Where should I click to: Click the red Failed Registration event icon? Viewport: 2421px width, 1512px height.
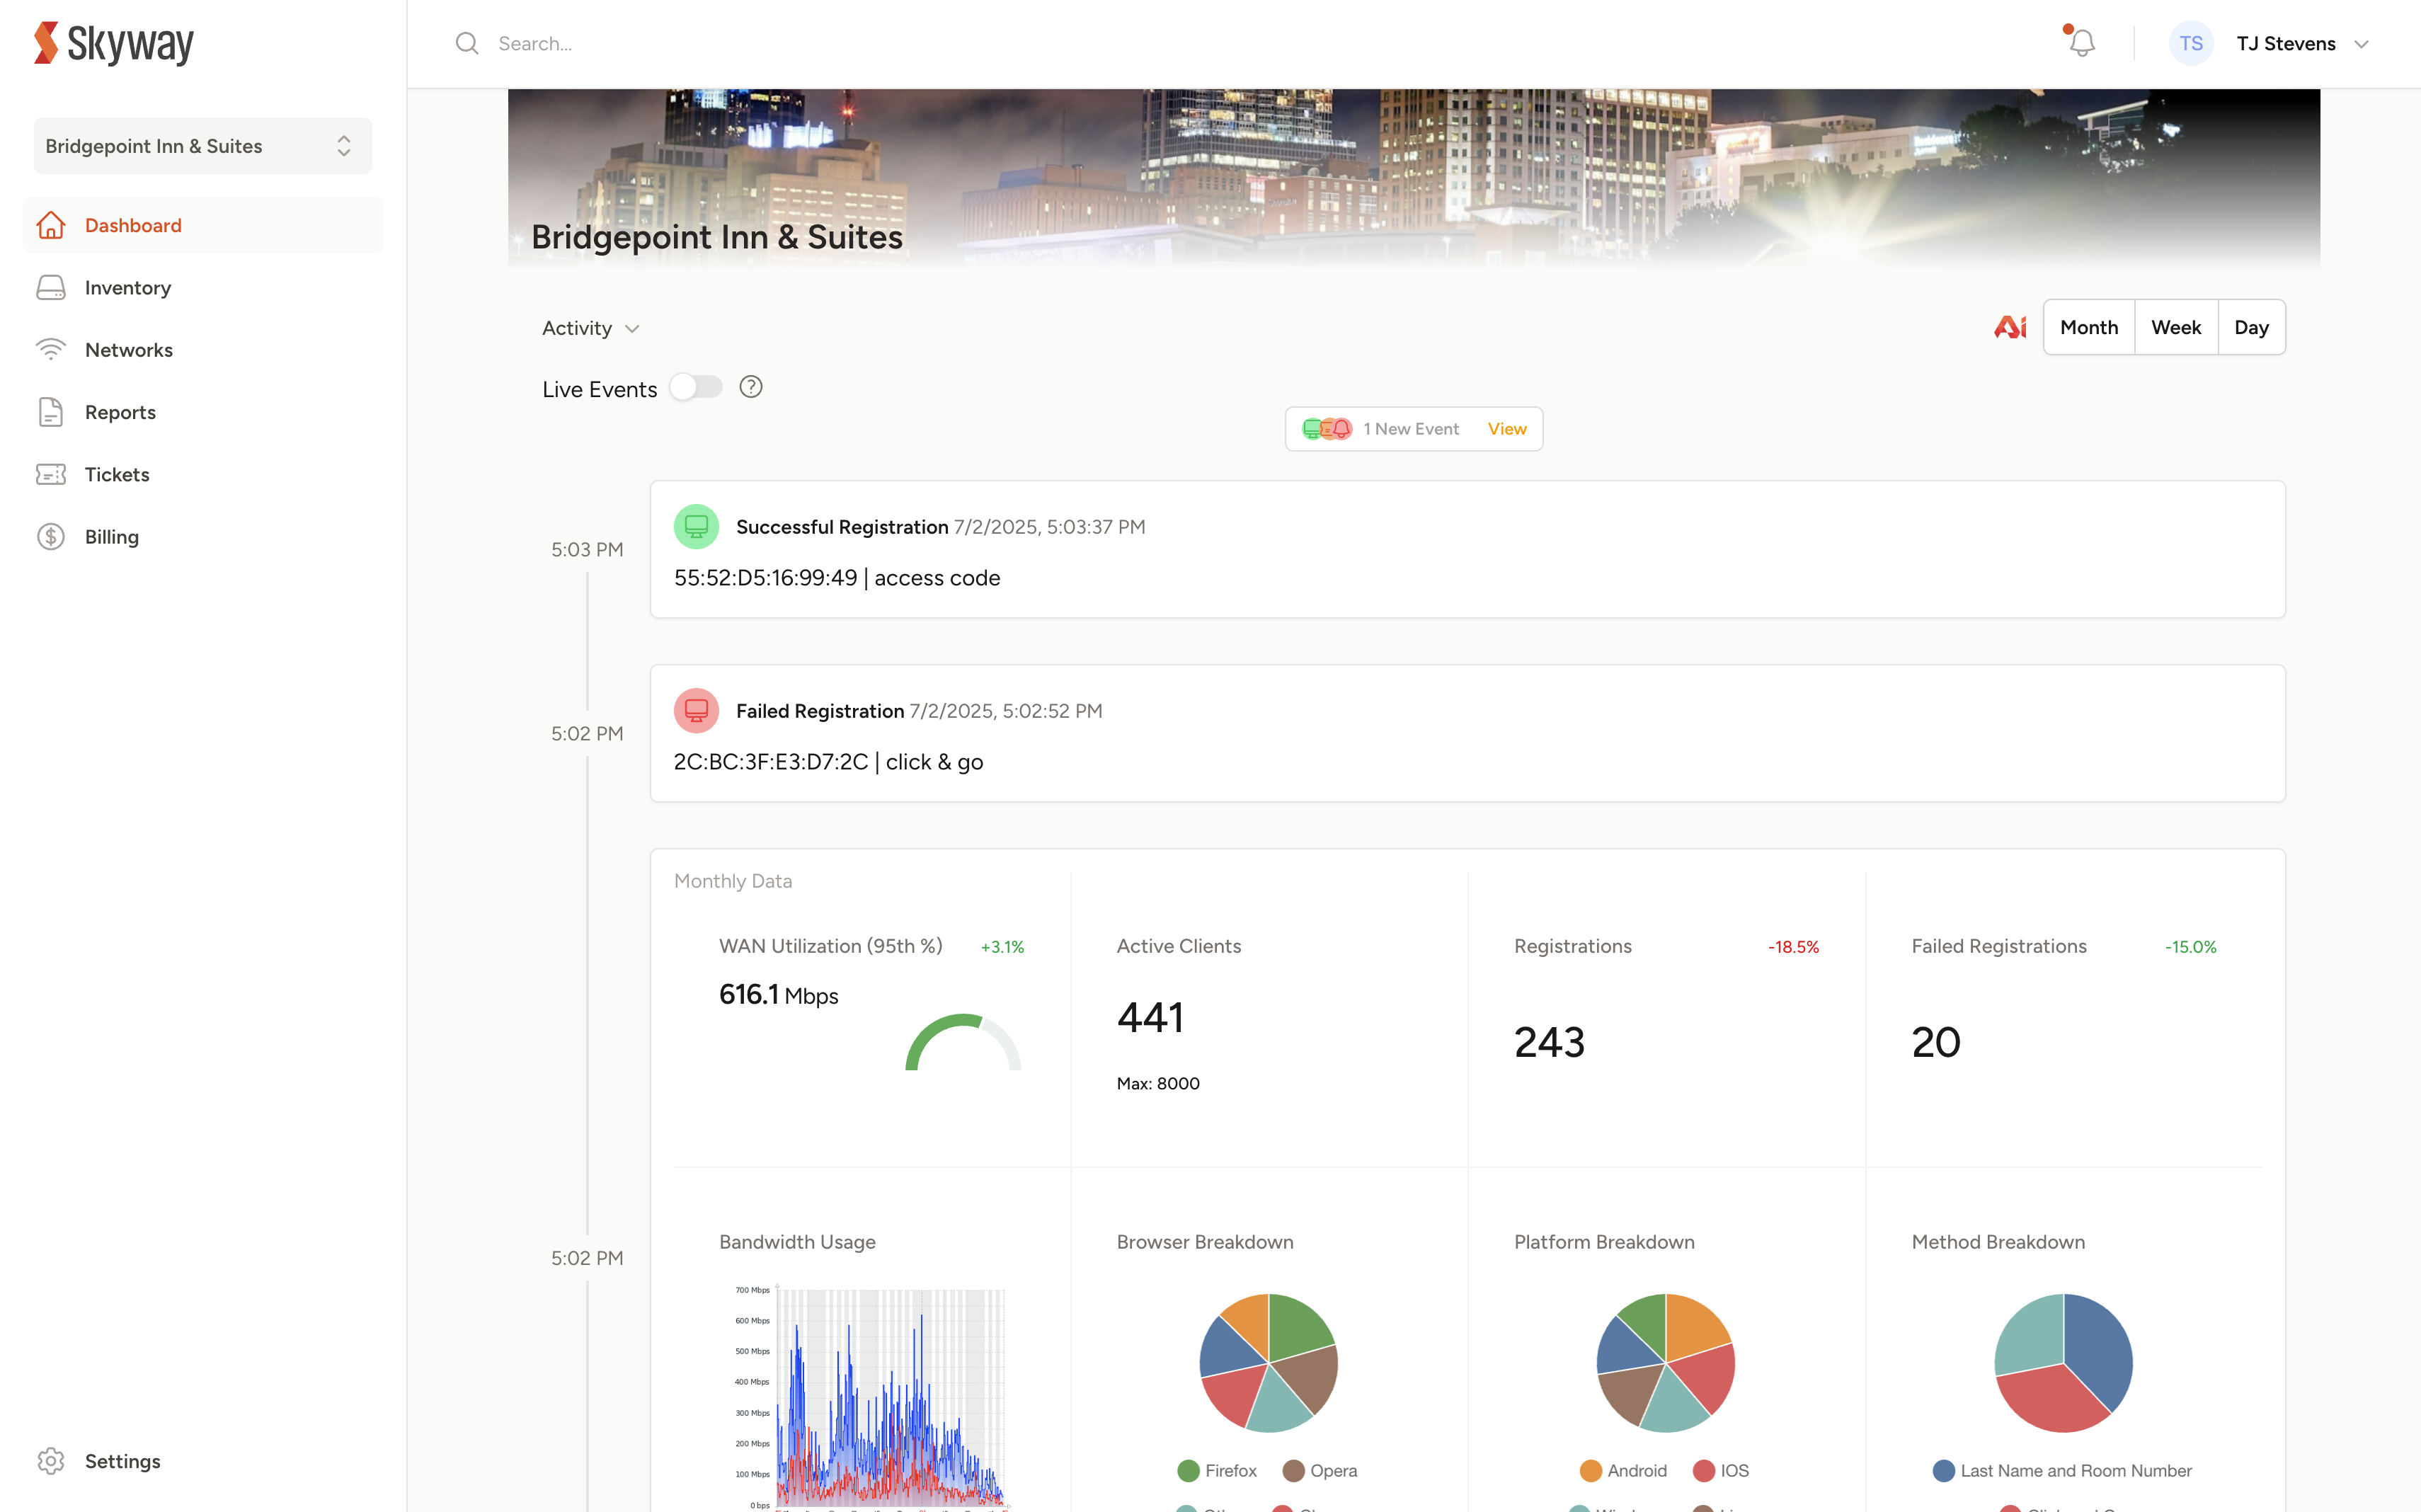point(696,710)
